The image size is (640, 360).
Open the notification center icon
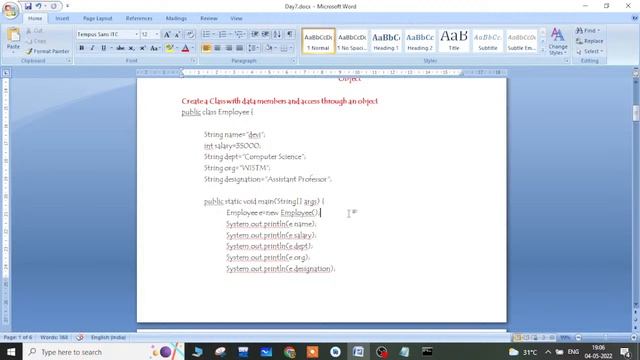(625, 352)
